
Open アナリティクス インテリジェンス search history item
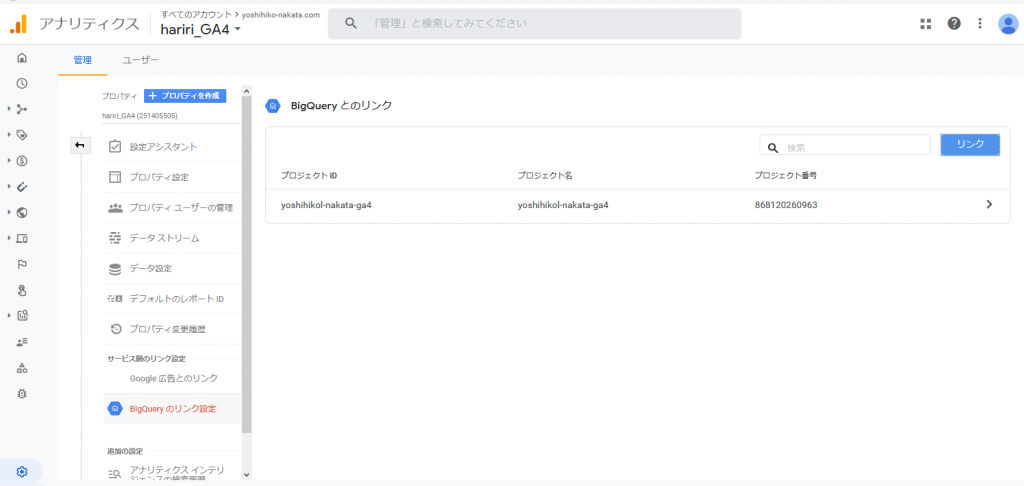[172, 474]
